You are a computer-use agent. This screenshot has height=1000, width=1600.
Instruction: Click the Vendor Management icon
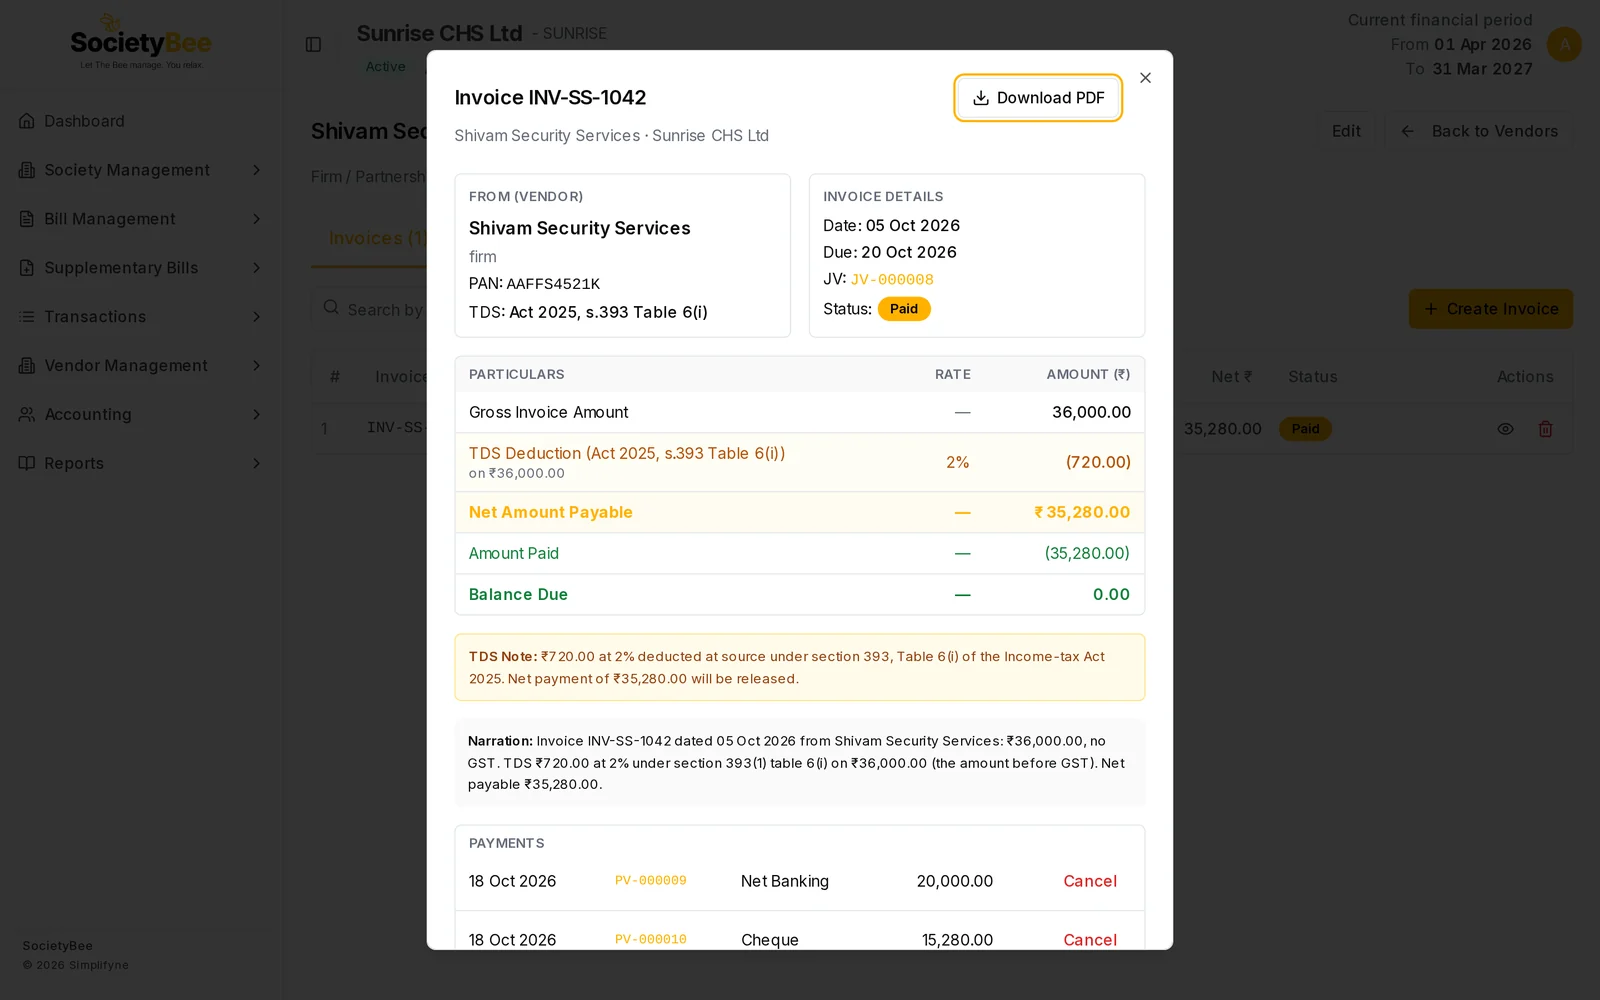(x=27, y=366)
